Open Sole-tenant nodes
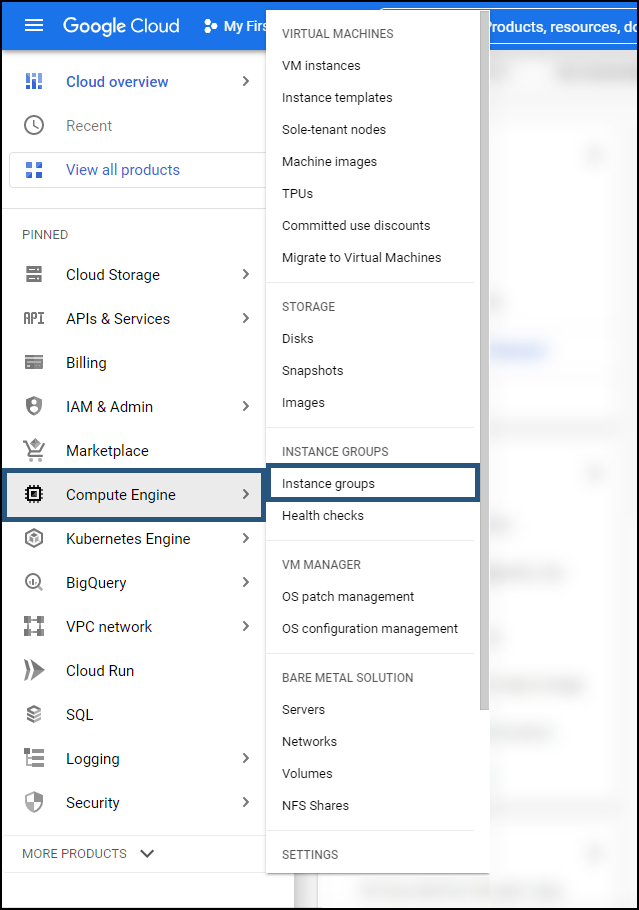The image size is (639, 910). click(x=334, y=129)
